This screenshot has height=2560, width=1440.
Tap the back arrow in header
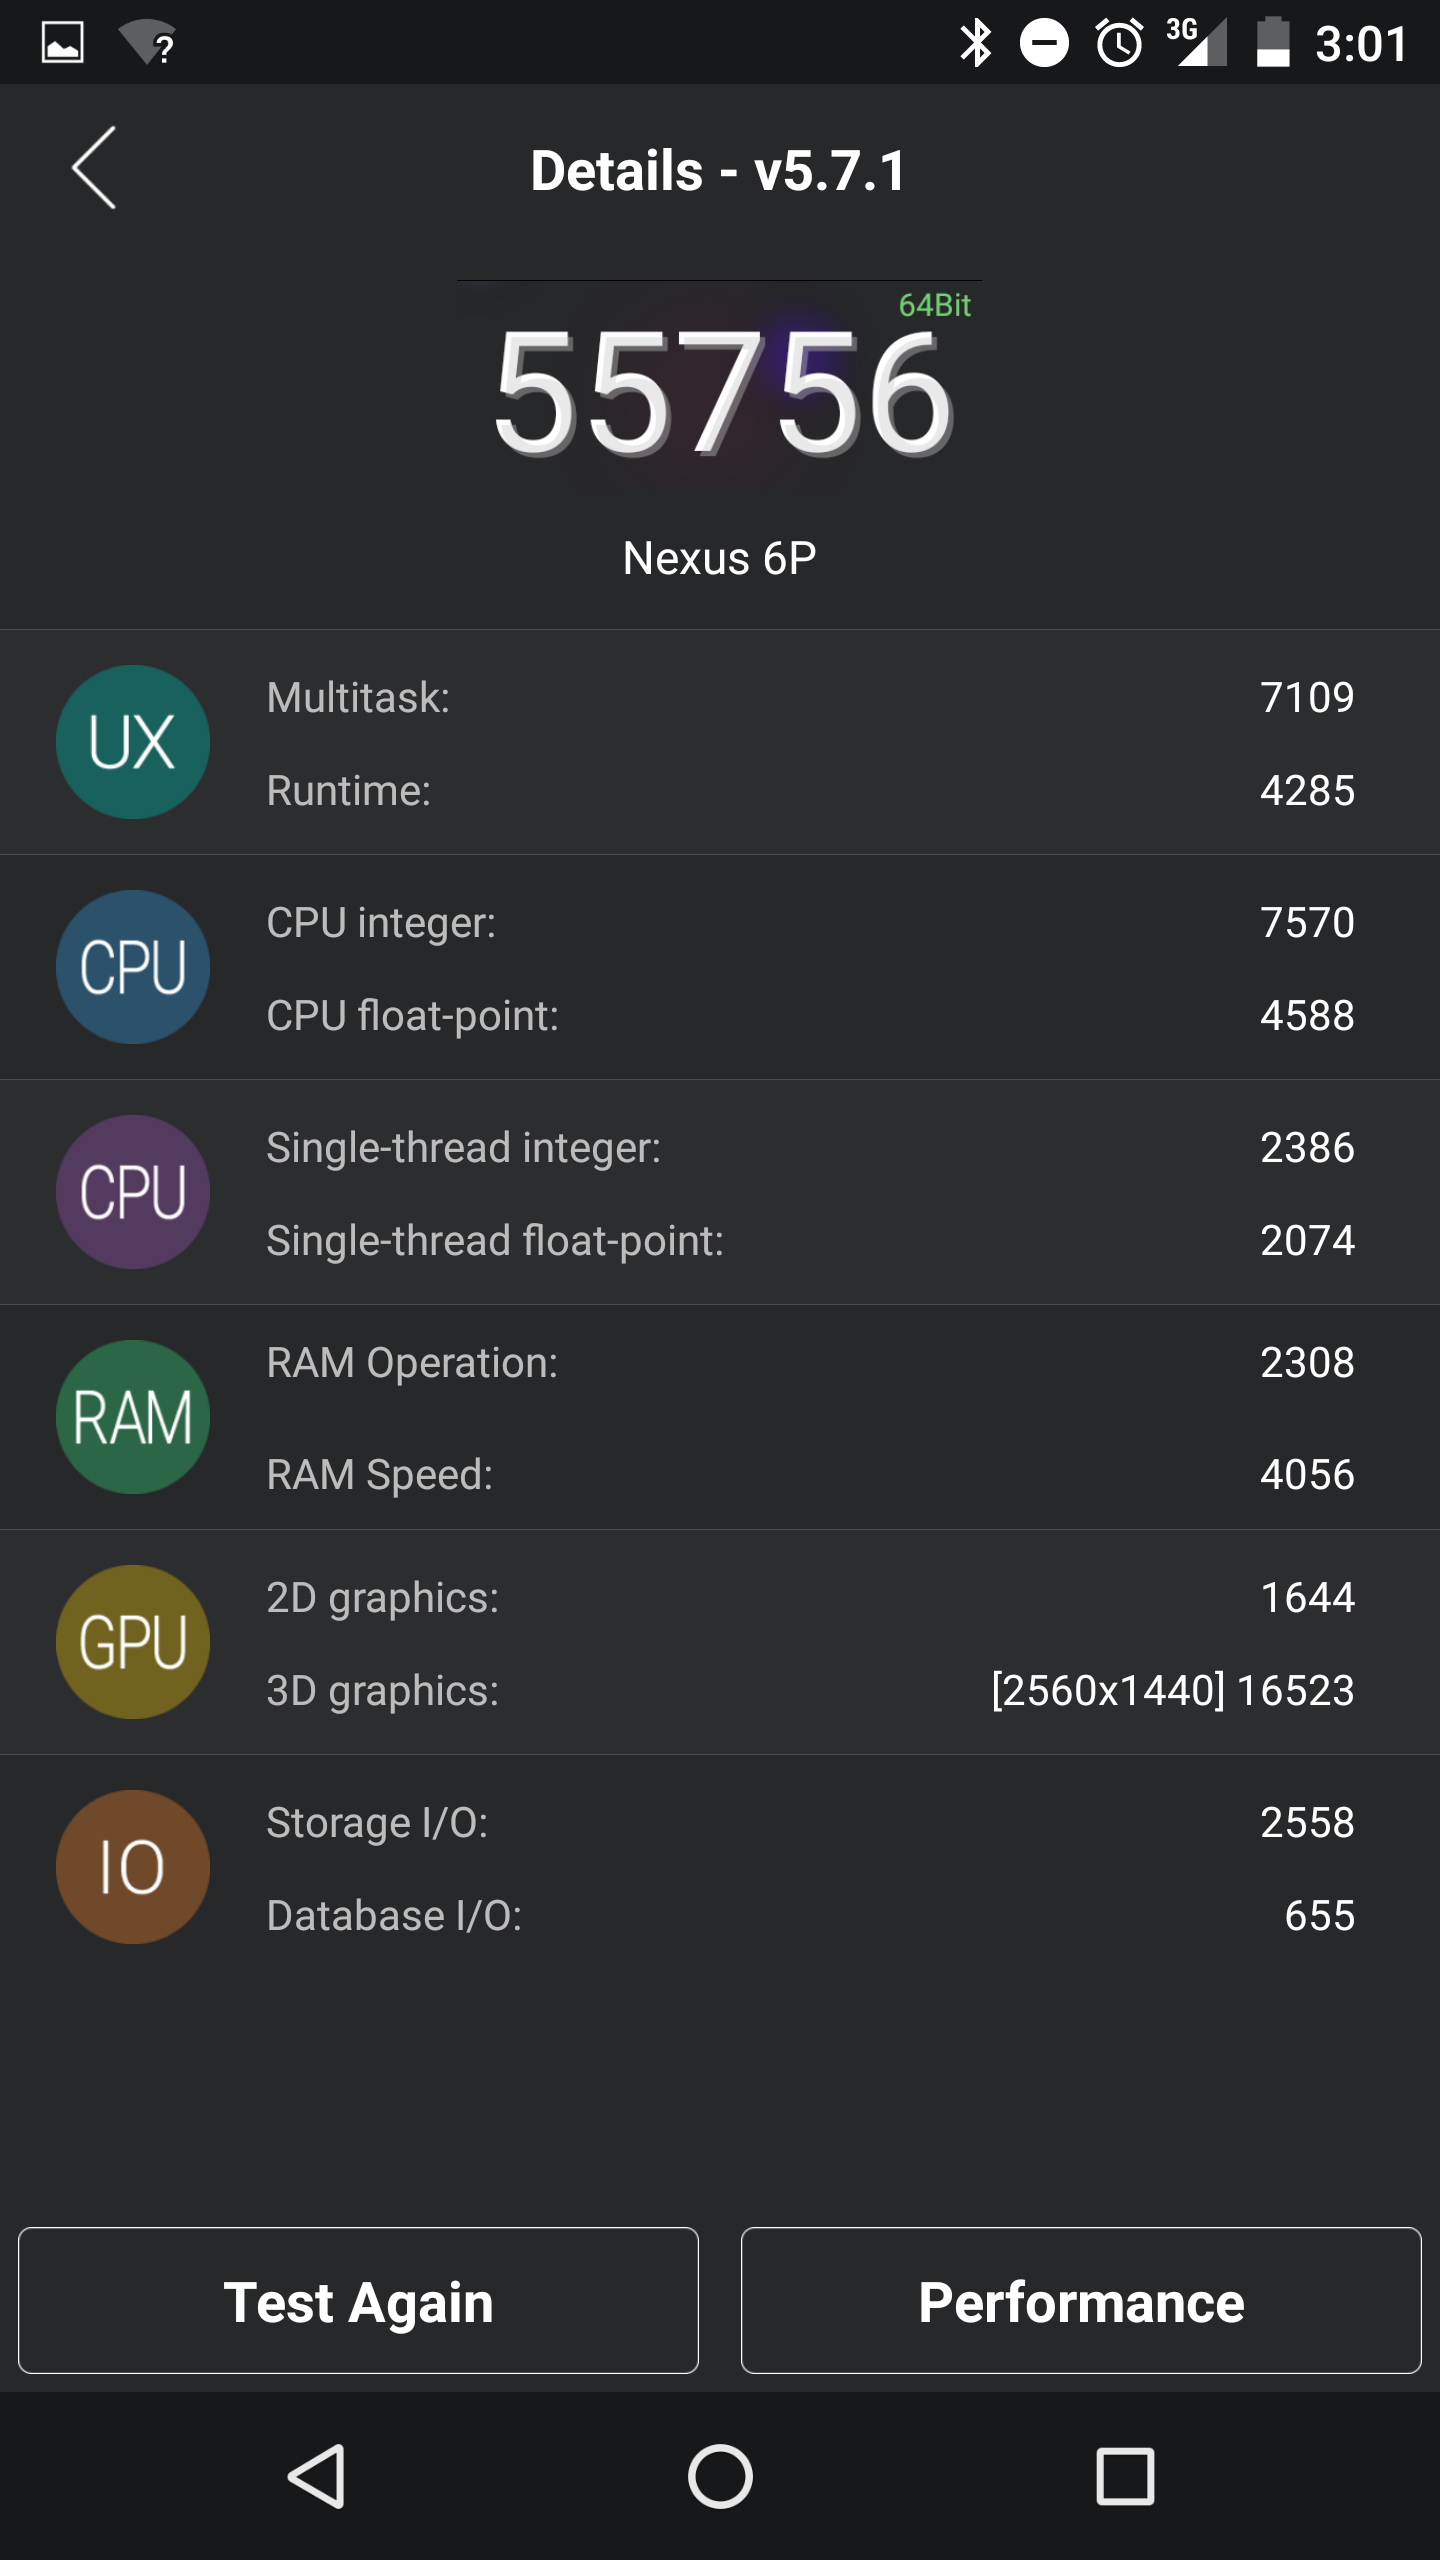94,168
